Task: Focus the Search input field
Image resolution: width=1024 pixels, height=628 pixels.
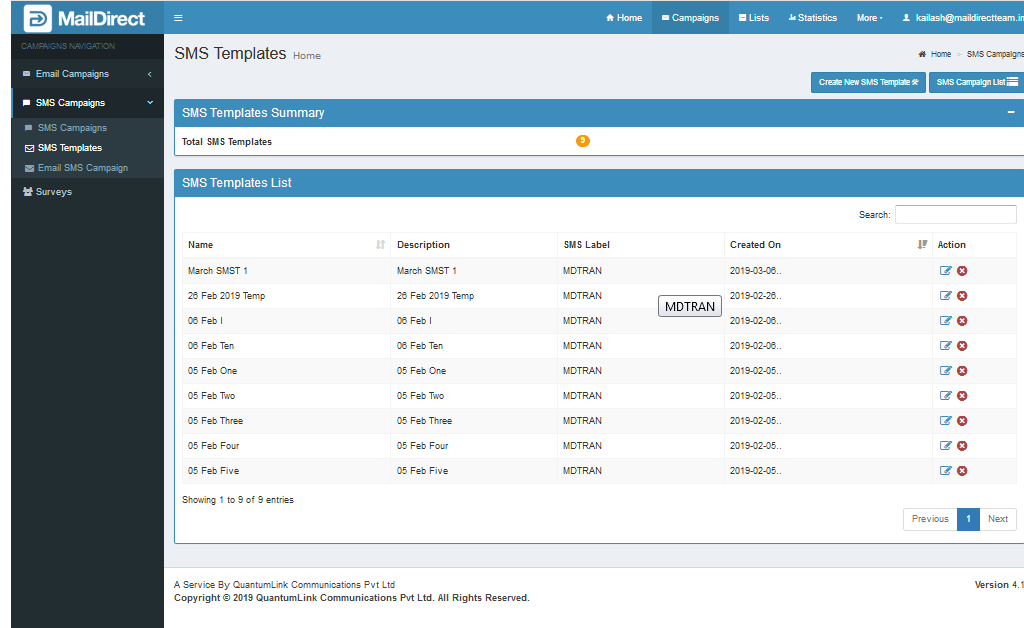Action: coord(955,215)
